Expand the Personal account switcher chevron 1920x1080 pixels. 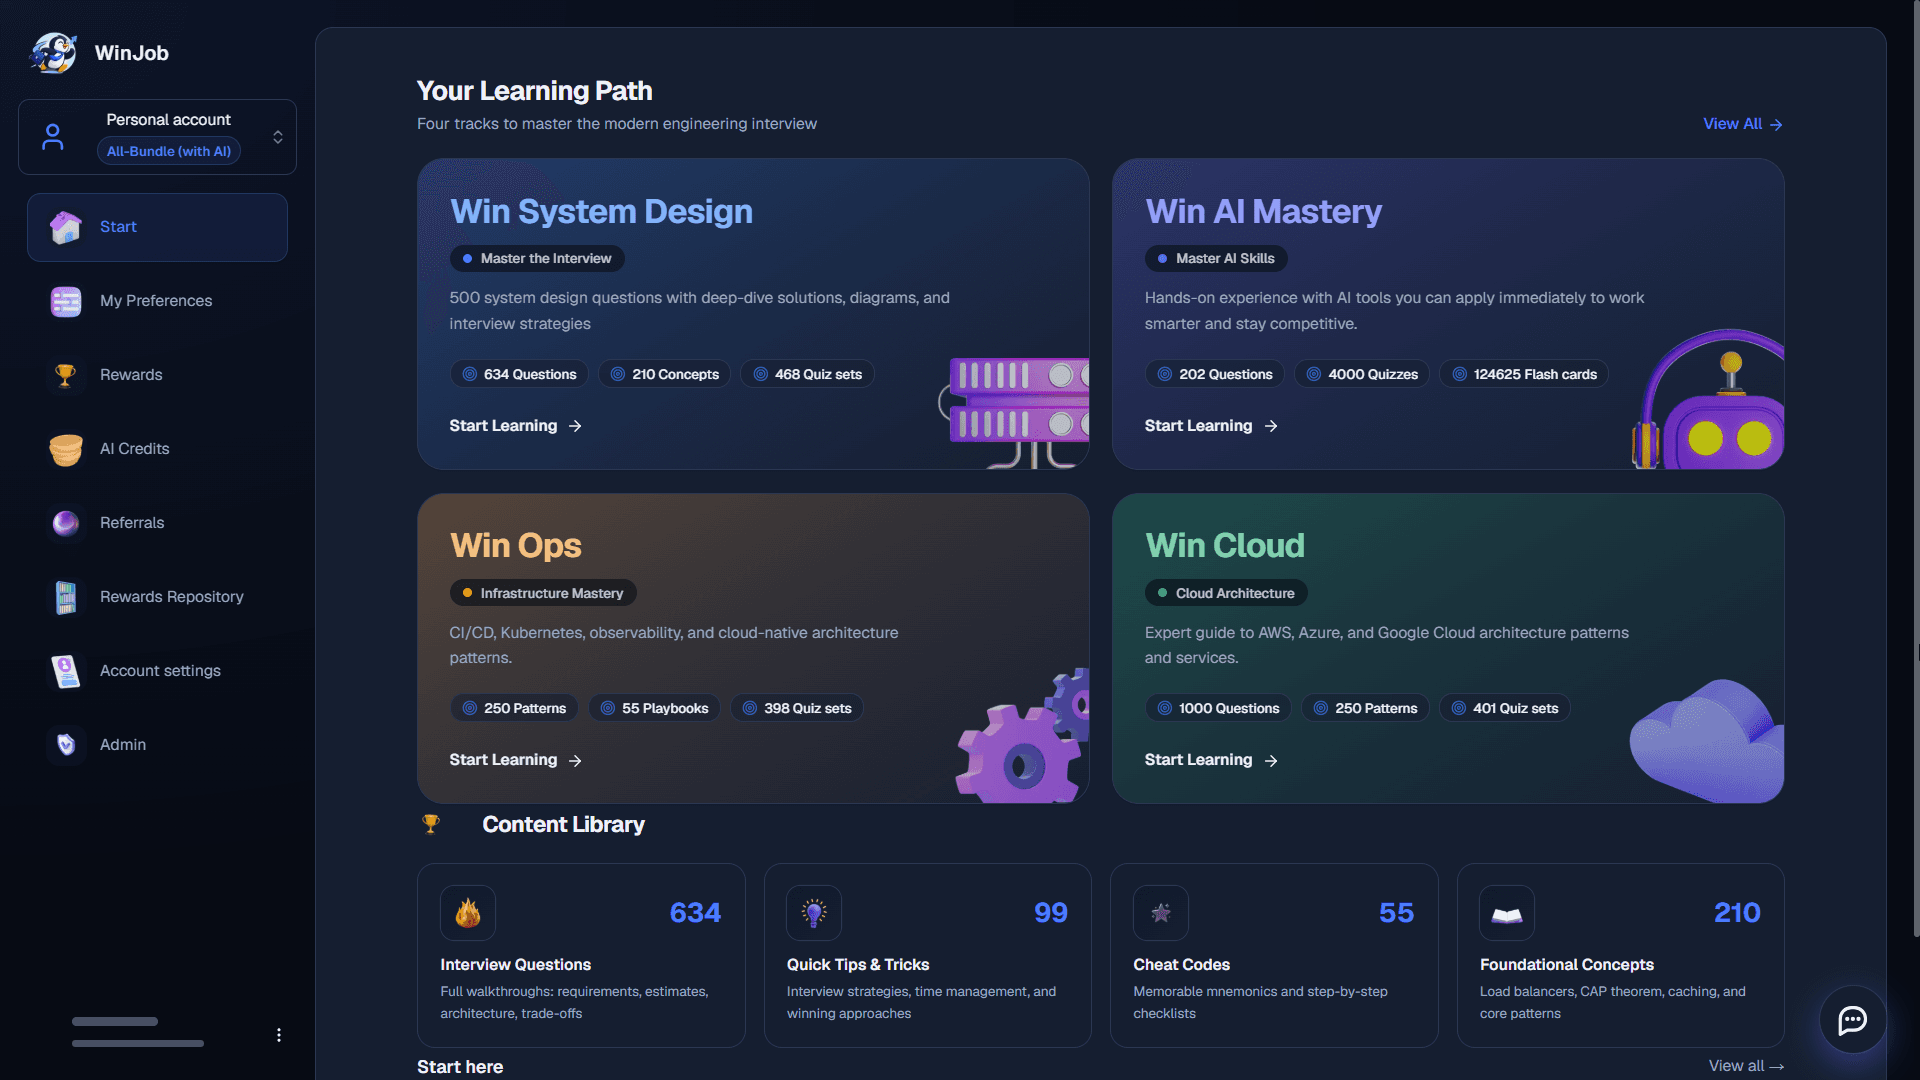click(x=278, y=137)
